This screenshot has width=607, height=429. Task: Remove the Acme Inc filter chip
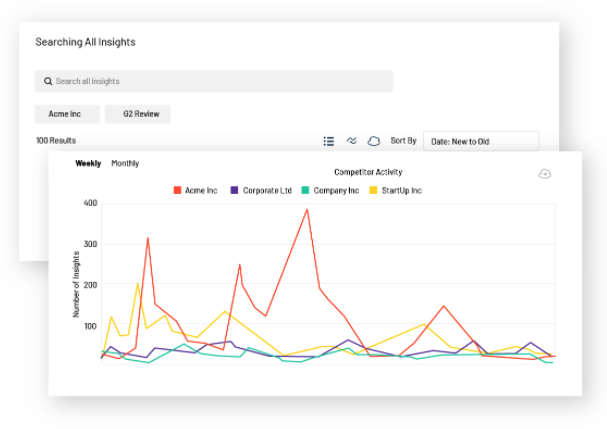click(x=67, y=114)
